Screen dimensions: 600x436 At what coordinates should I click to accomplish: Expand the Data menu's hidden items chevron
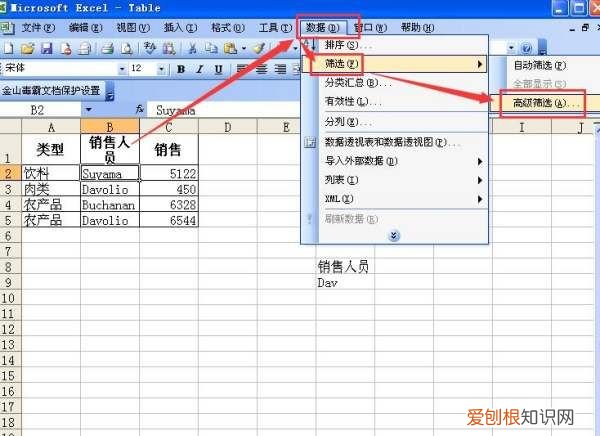click(394, 236)
